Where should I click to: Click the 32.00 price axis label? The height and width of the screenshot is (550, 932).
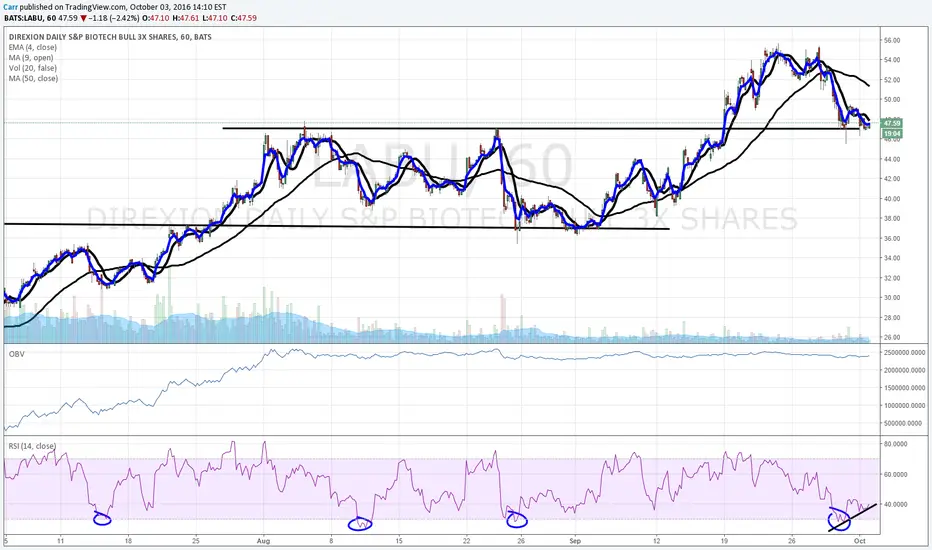pyautogui.click(x=892, y=278)
